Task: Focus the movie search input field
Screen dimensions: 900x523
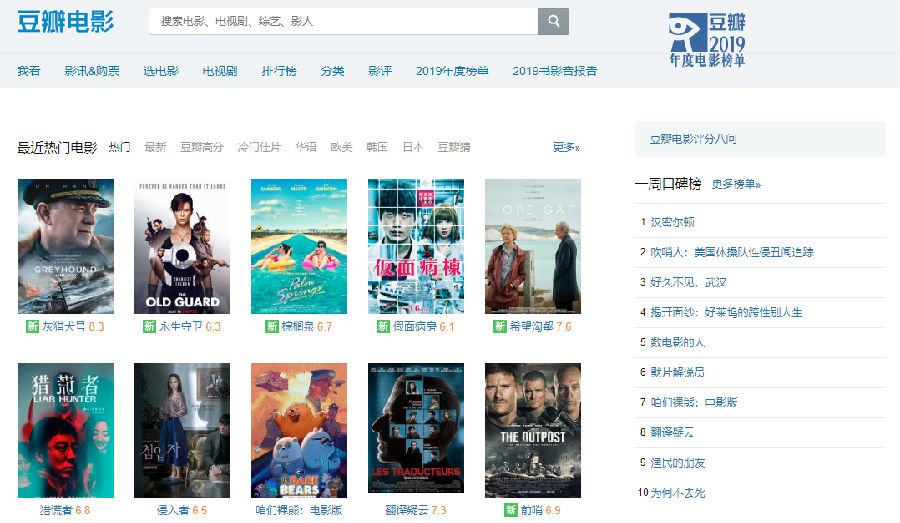Action: [343, 21]
